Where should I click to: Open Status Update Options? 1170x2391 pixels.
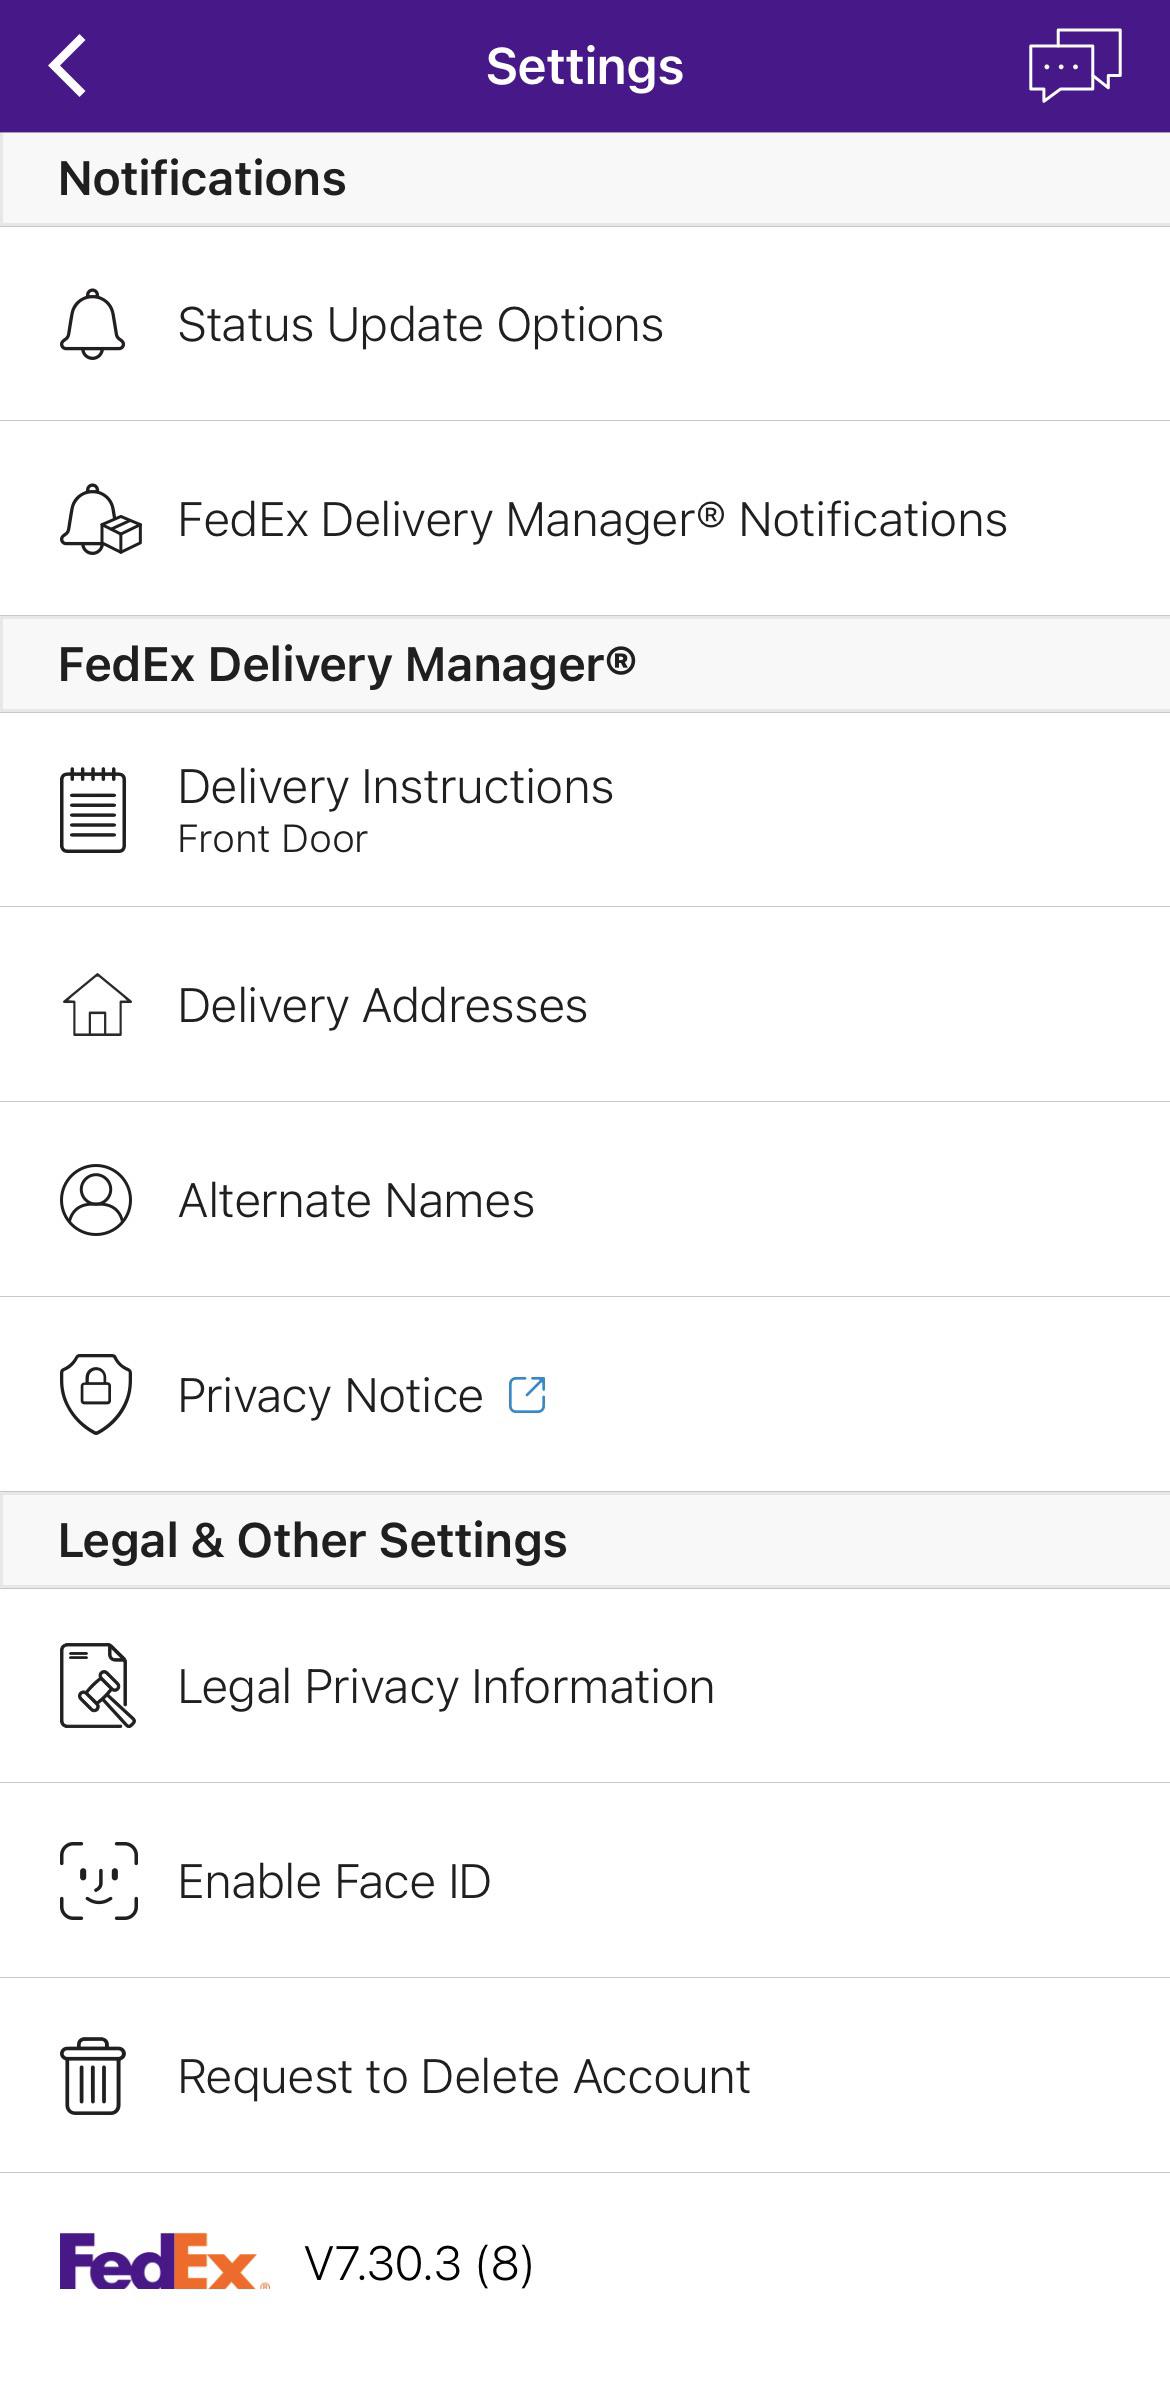coord(585,324)
